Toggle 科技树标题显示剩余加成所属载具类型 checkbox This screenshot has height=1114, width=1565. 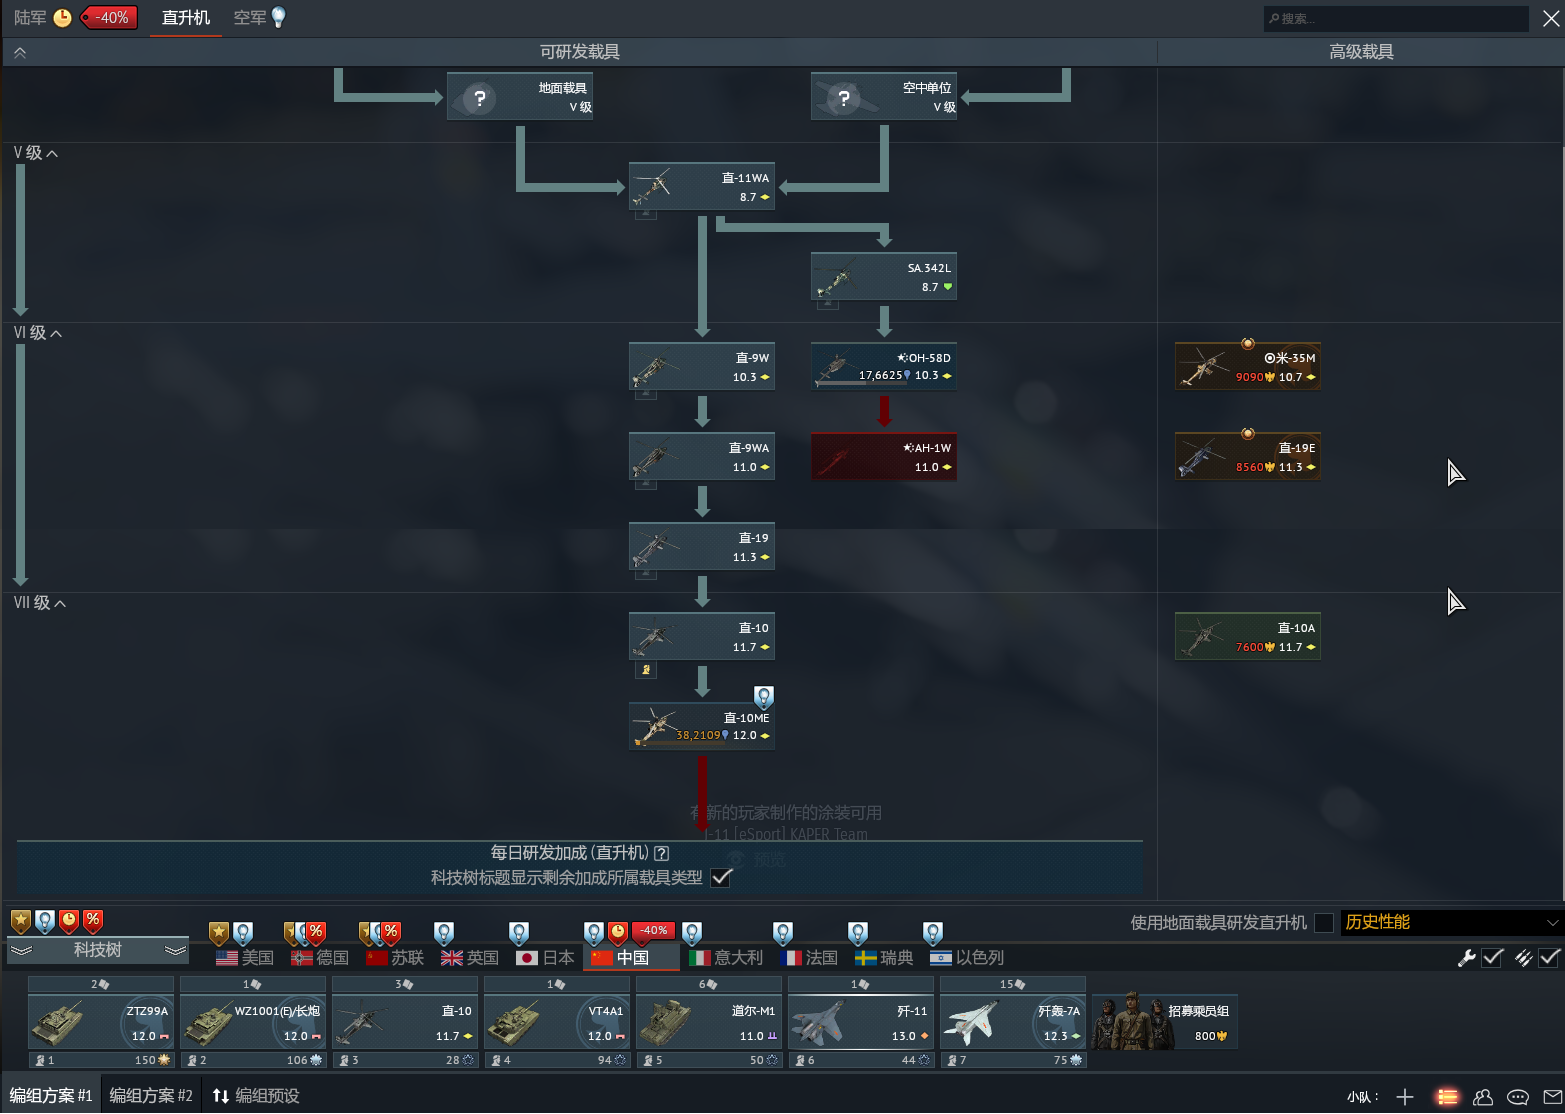721,877
